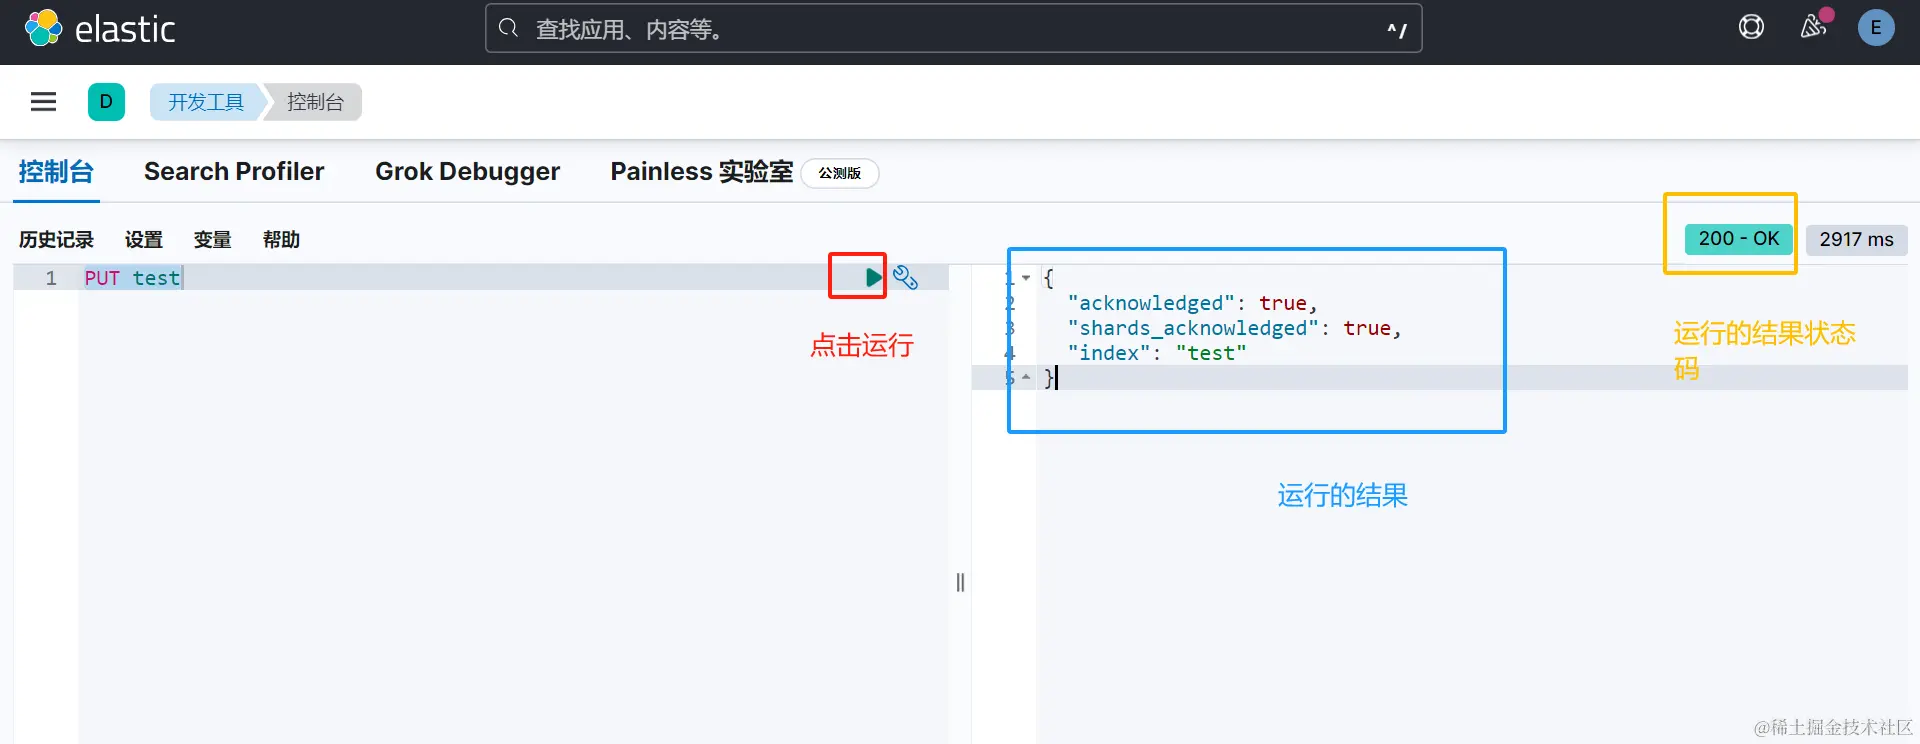Open the D space avatar
1920x744 pixels.
coord(106,102)
